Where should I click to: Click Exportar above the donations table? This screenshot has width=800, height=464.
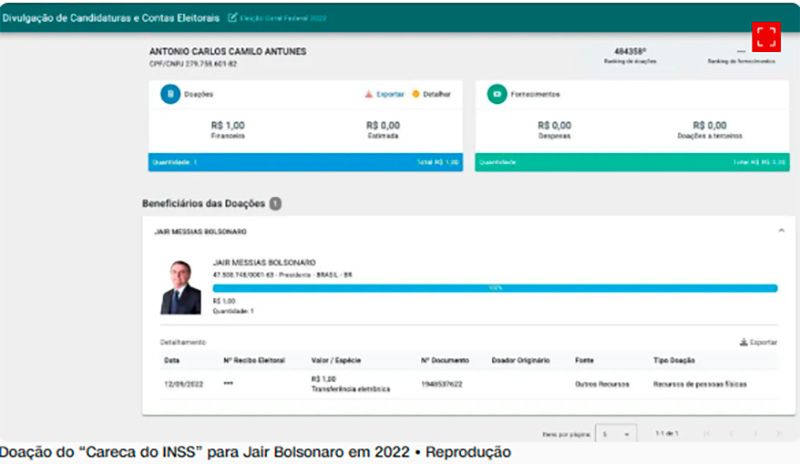[x=763, y=342]
